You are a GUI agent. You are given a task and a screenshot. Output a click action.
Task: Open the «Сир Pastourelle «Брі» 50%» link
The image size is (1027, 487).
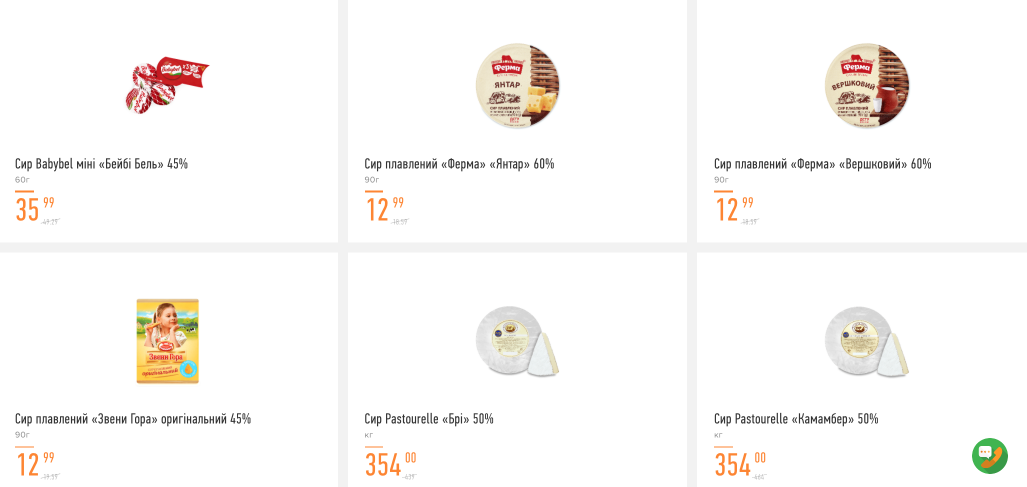[x=429, y=419]
